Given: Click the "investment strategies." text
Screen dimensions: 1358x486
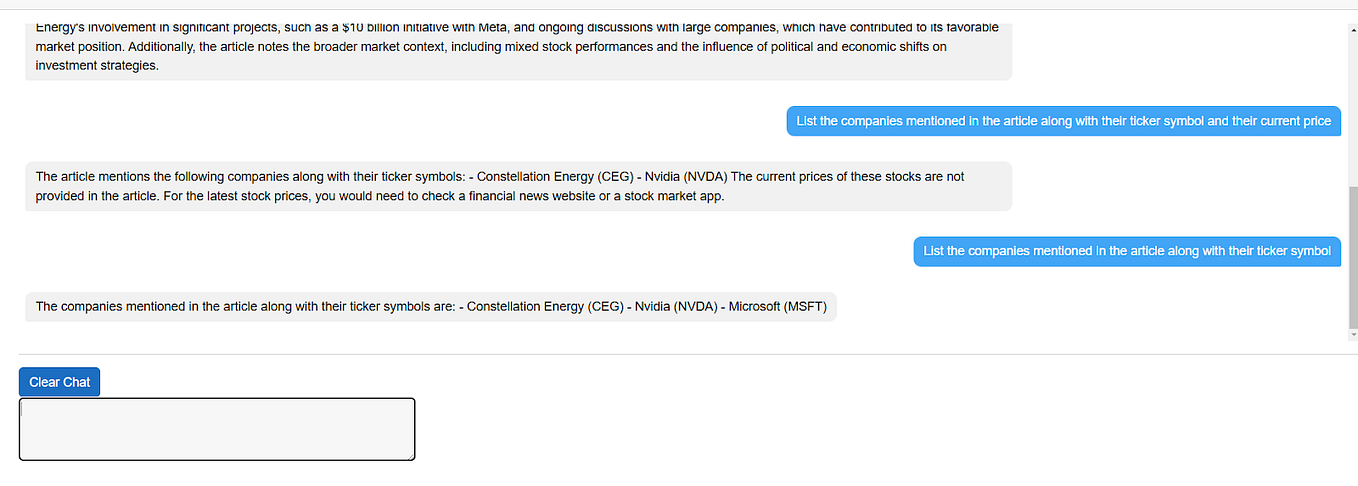Looking at the screenshot, I should (x=97, y=66).
